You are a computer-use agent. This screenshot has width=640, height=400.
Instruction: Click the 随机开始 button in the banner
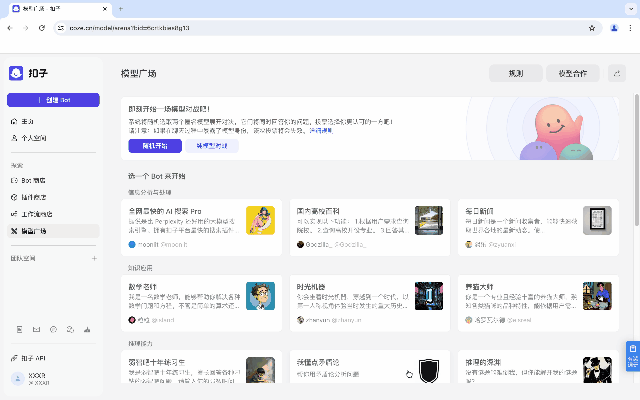click(x=154, y=145)
